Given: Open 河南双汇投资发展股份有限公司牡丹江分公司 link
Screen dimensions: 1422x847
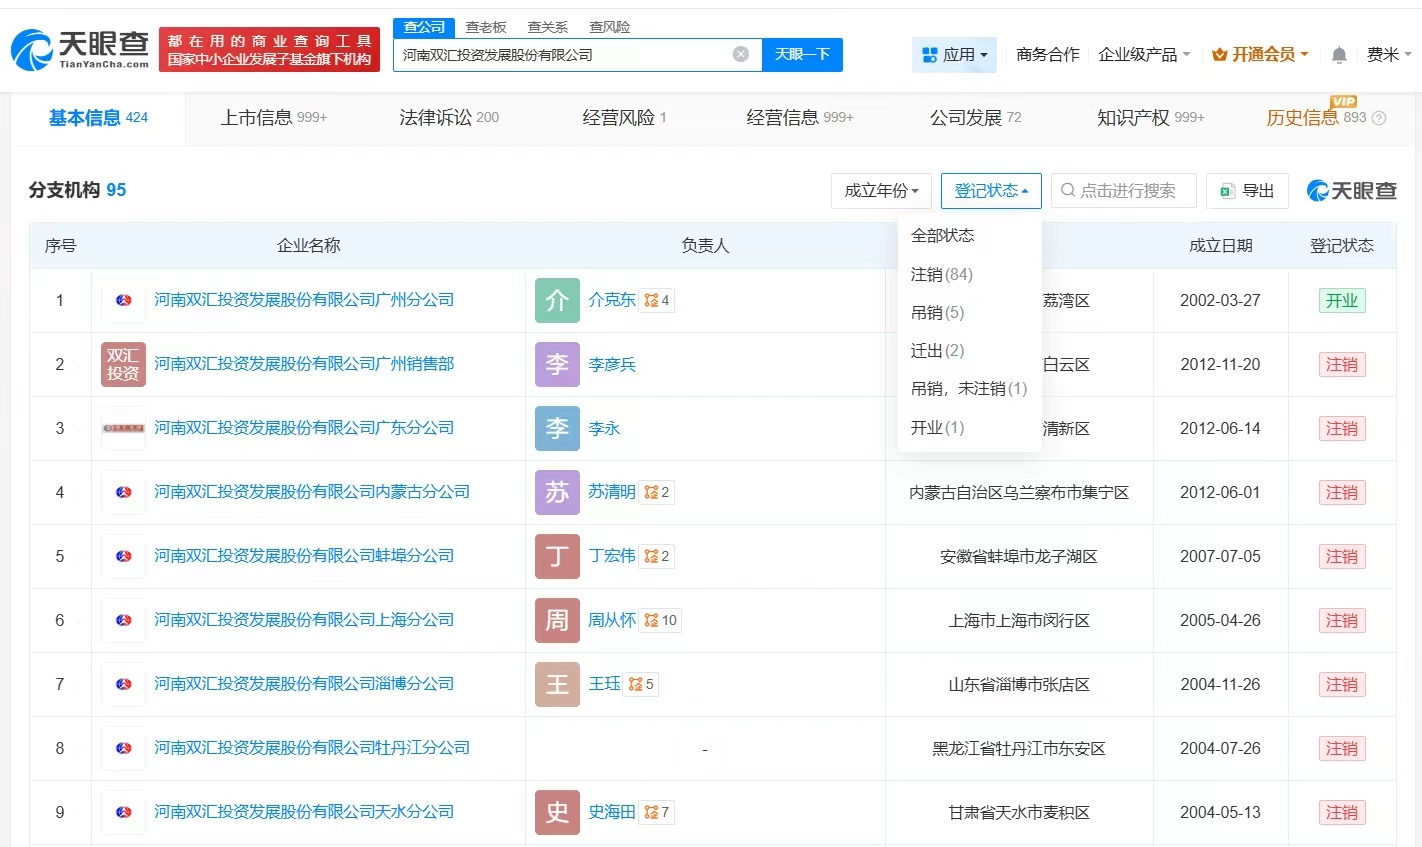Looking at the screenshot, I should click(312, 748).
